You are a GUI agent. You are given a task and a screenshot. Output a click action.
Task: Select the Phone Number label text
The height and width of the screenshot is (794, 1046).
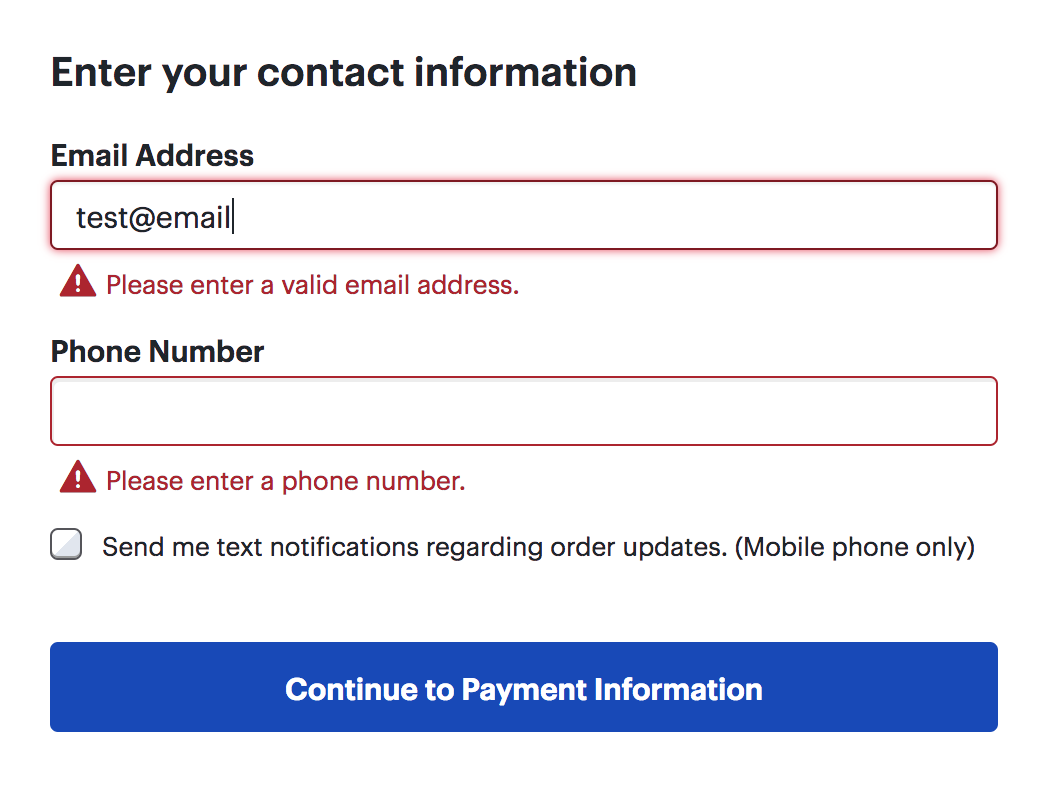click(157, 351)
